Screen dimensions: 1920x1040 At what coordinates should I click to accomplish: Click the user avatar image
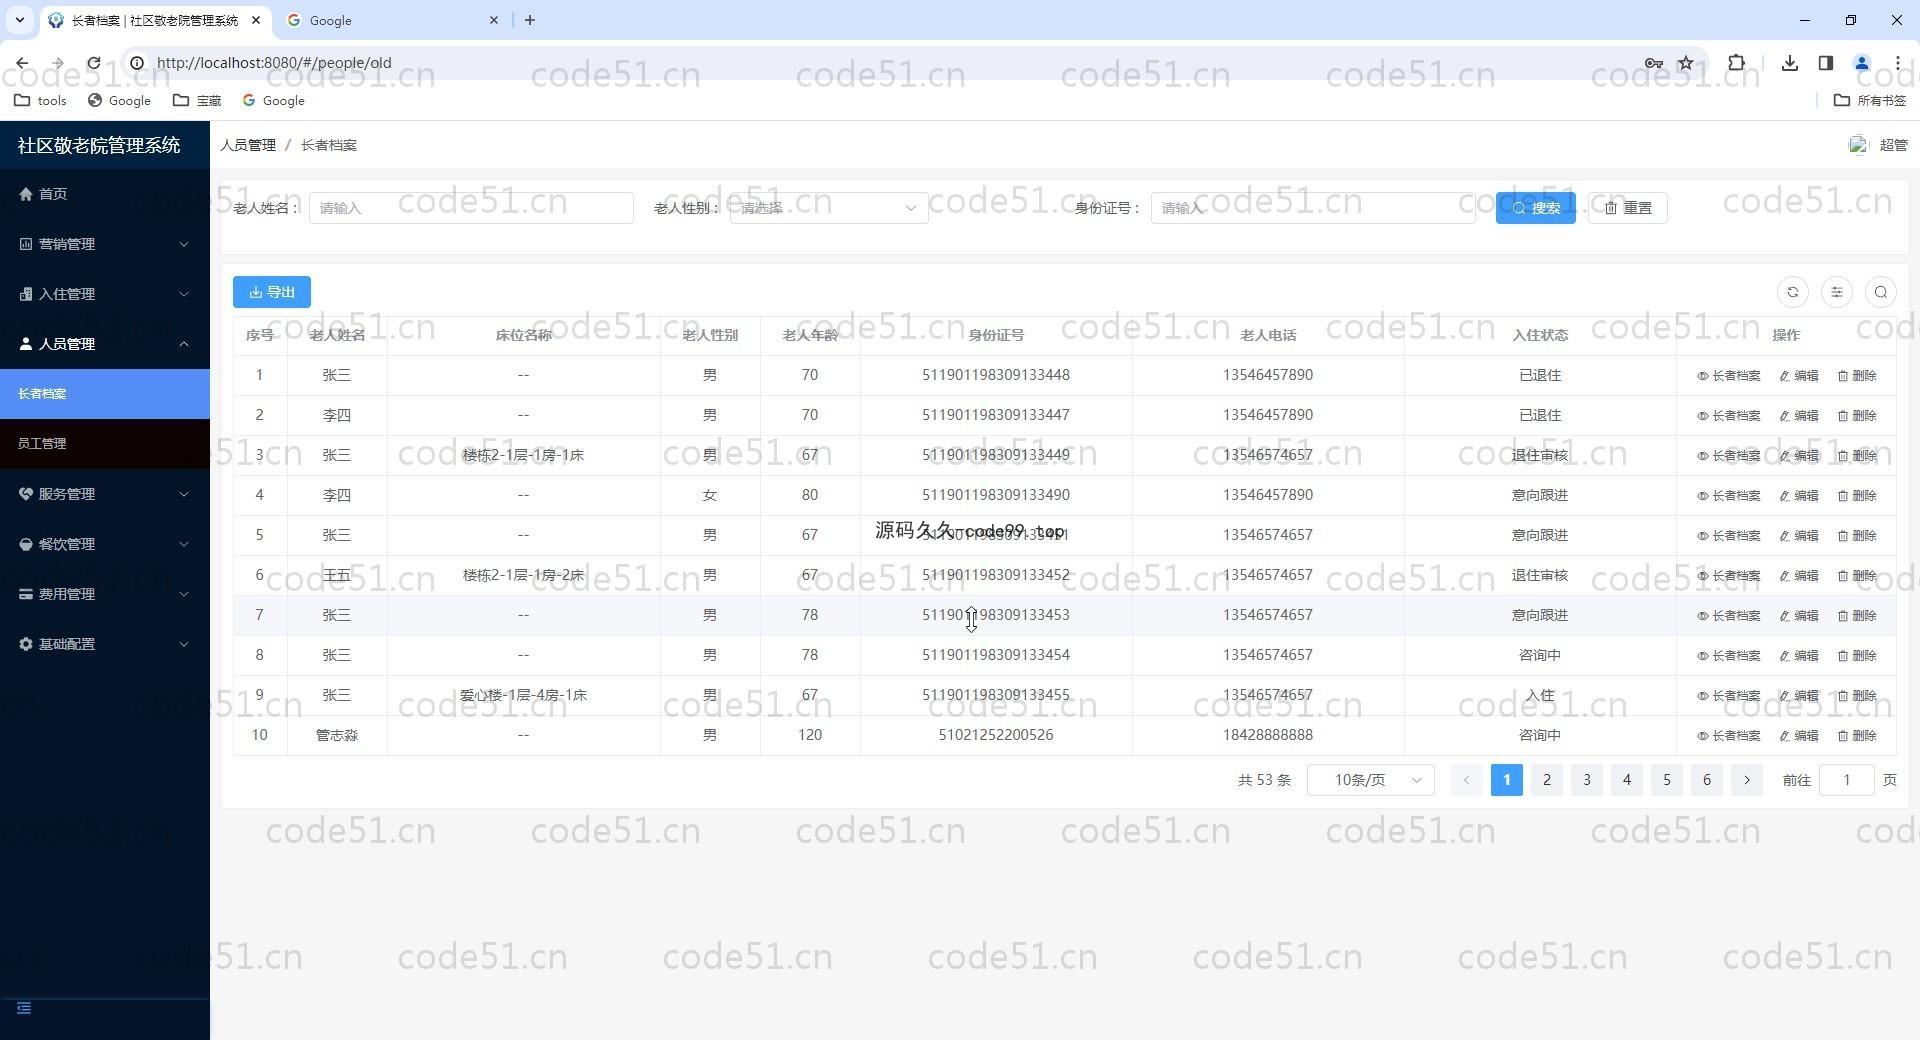[x=1858, y=145]
